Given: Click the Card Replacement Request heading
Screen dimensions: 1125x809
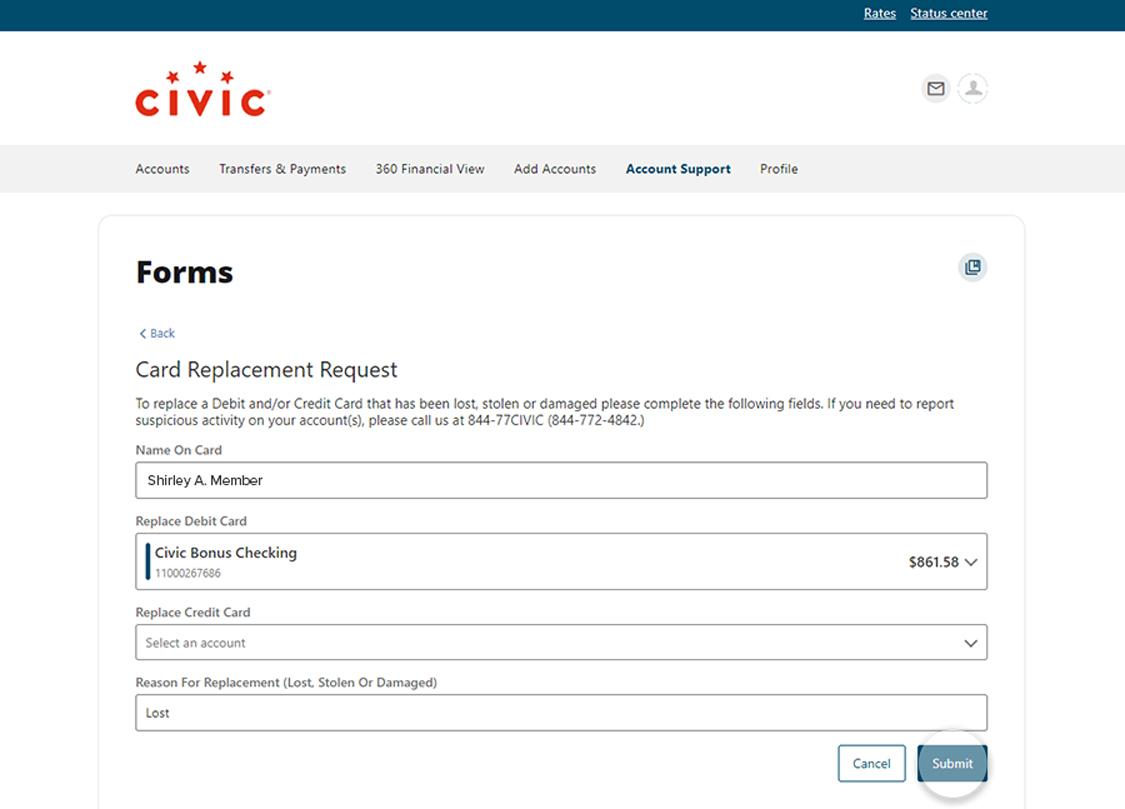Looking at the screenshot, I should 266,370.
